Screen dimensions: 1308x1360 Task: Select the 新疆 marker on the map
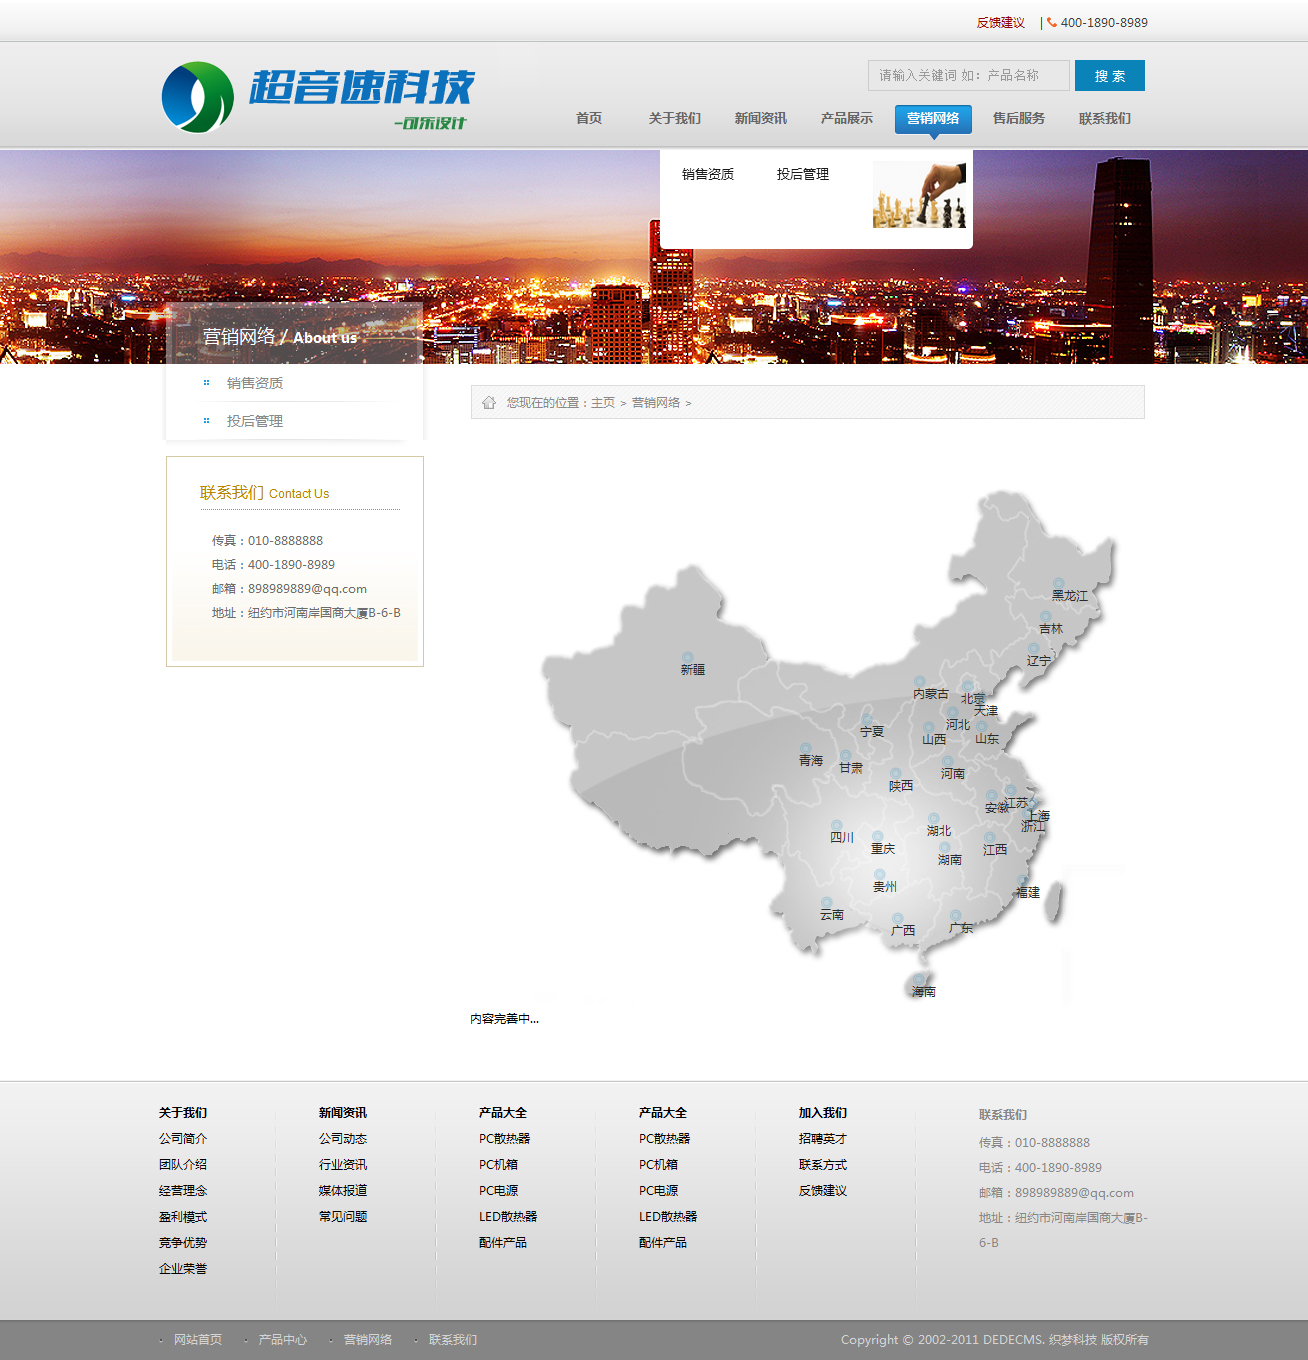(x=687, y=658)
